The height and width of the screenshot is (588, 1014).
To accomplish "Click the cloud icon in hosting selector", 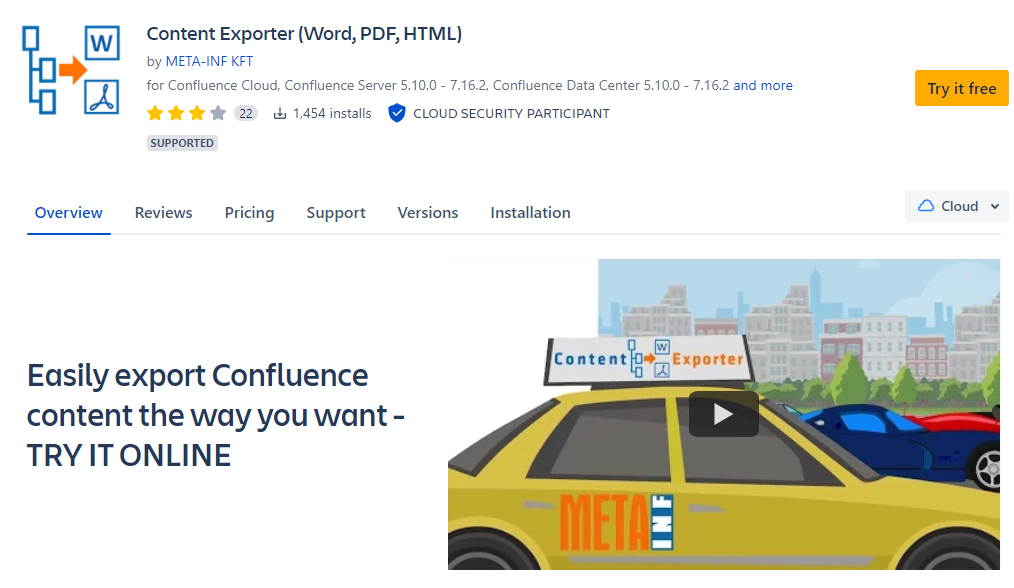I will 926,206.
